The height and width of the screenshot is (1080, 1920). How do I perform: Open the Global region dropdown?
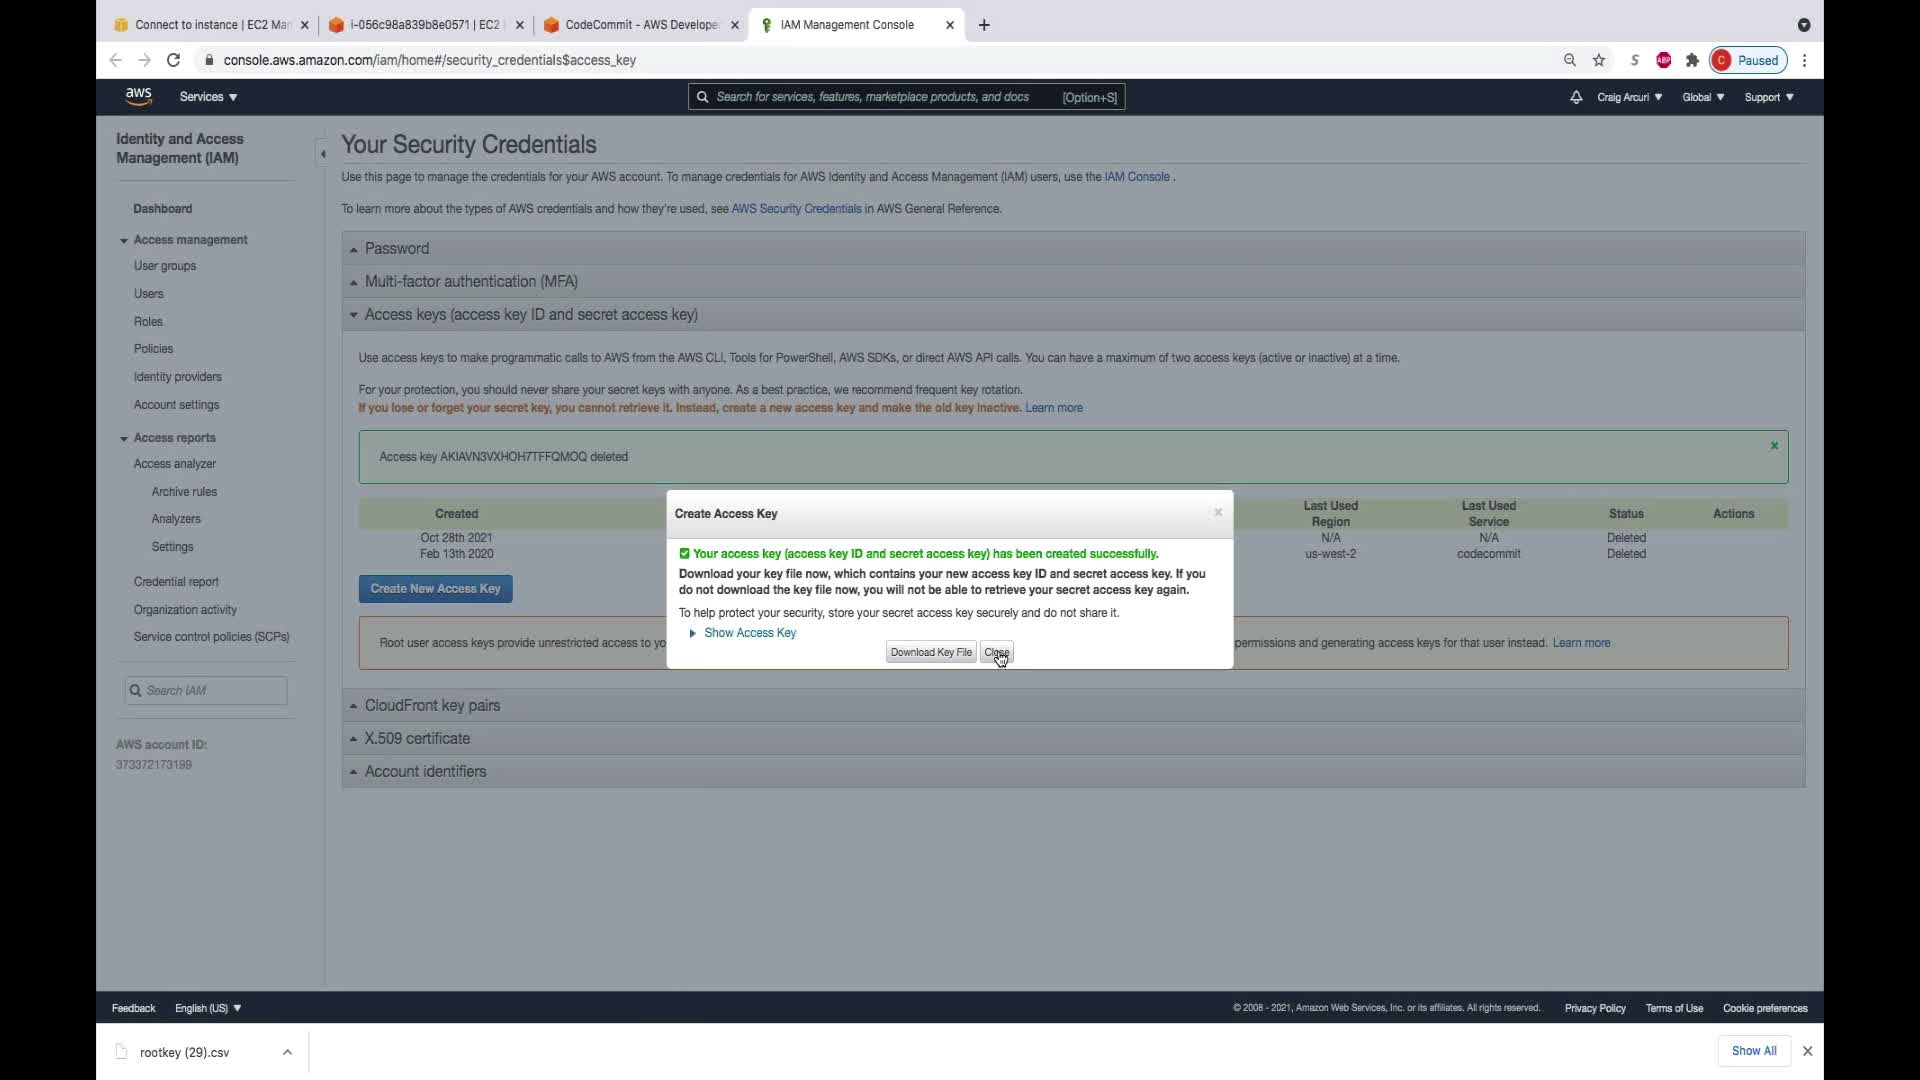click(x=1702, y=97)
